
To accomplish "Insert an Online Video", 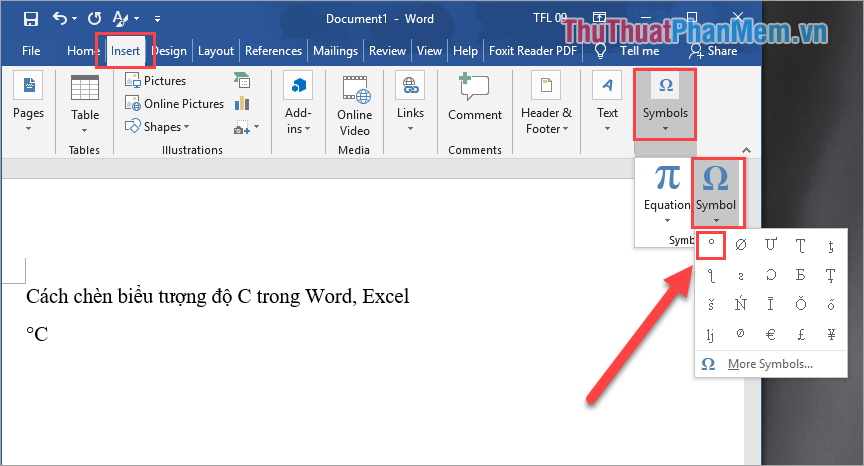I will point(355,106).
